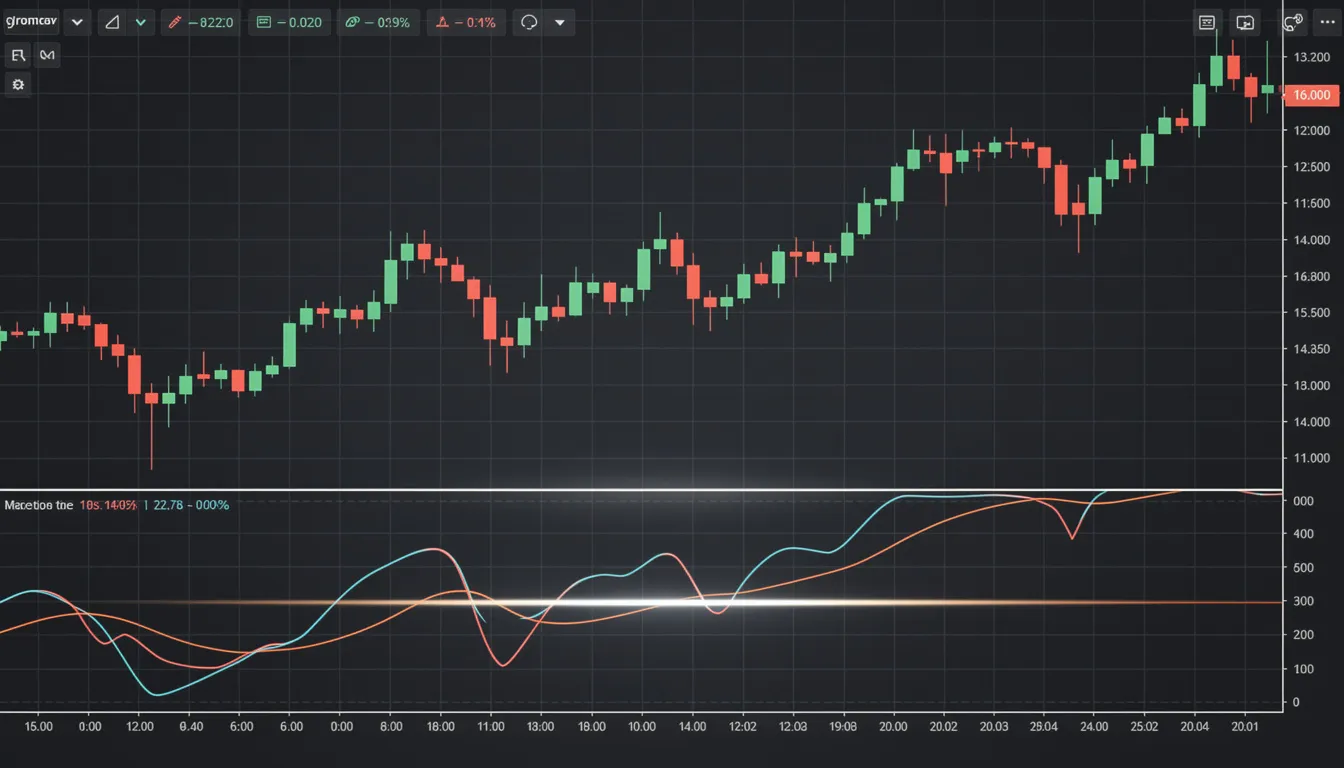Toggle the triangle shape tool visibility
Screen dimensions: 1344x768
(112, 21)
